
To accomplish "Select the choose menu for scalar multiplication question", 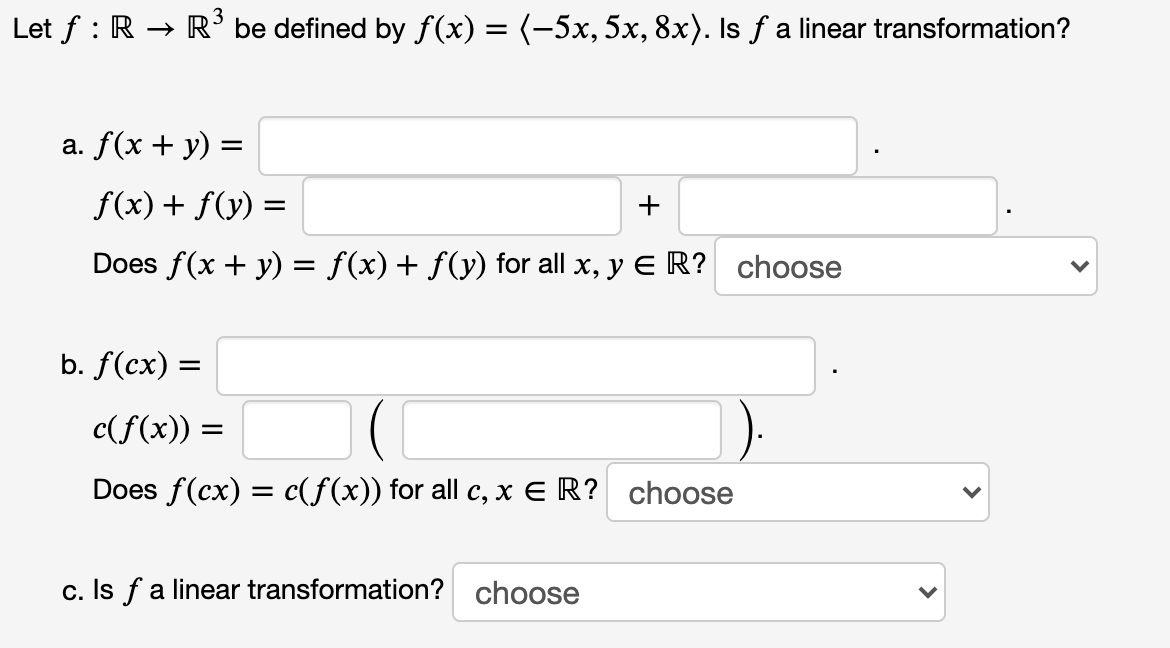I will 795,492.
